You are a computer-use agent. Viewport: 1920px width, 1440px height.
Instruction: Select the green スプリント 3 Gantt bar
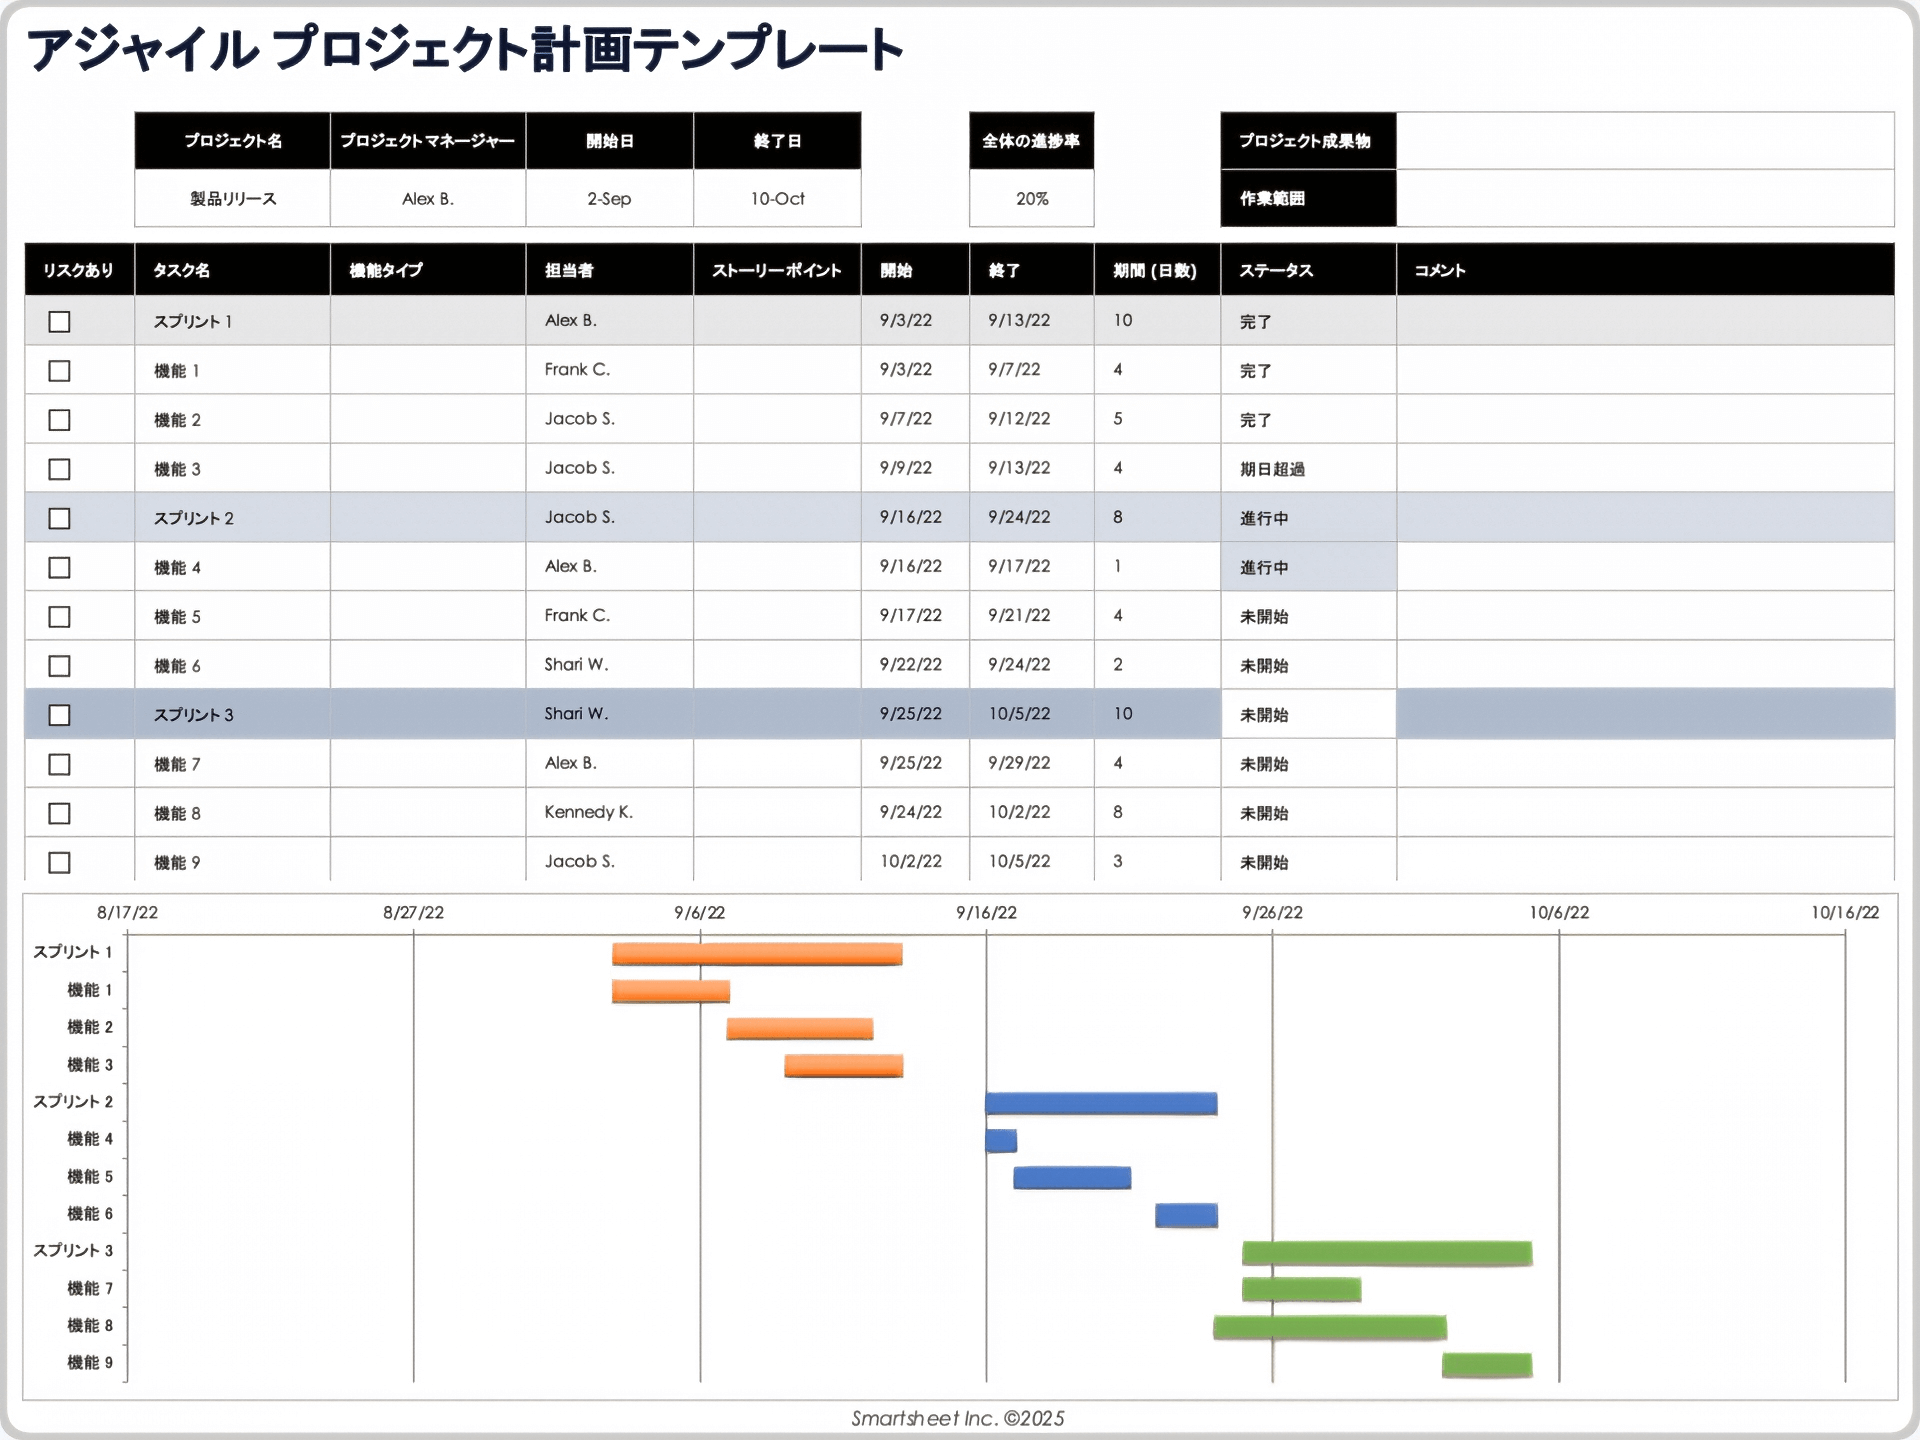[1387, 1253]
